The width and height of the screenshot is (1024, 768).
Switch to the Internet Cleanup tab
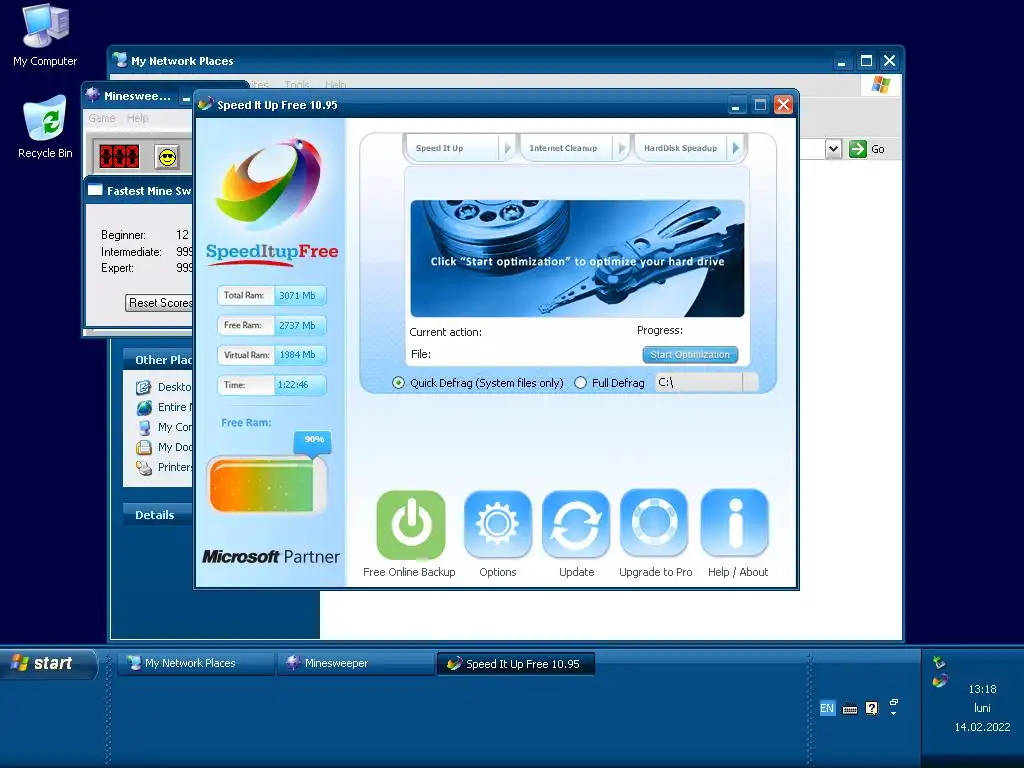[x=566, y=148]
